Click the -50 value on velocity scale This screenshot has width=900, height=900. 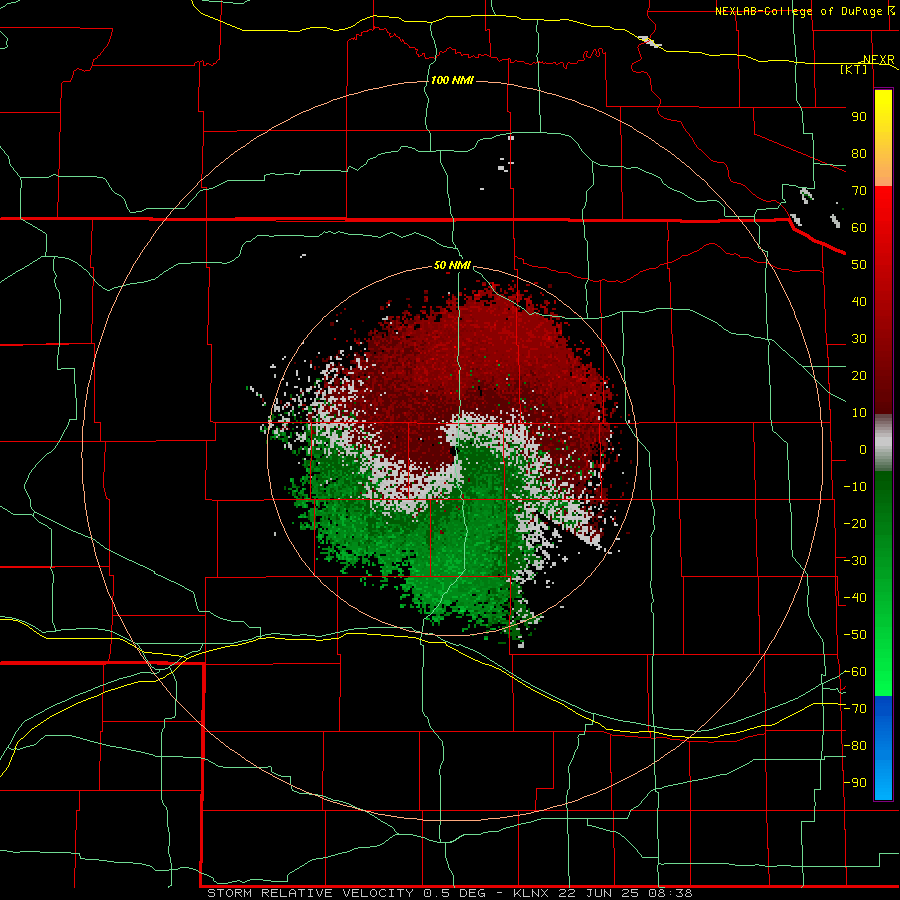point(855,635)
